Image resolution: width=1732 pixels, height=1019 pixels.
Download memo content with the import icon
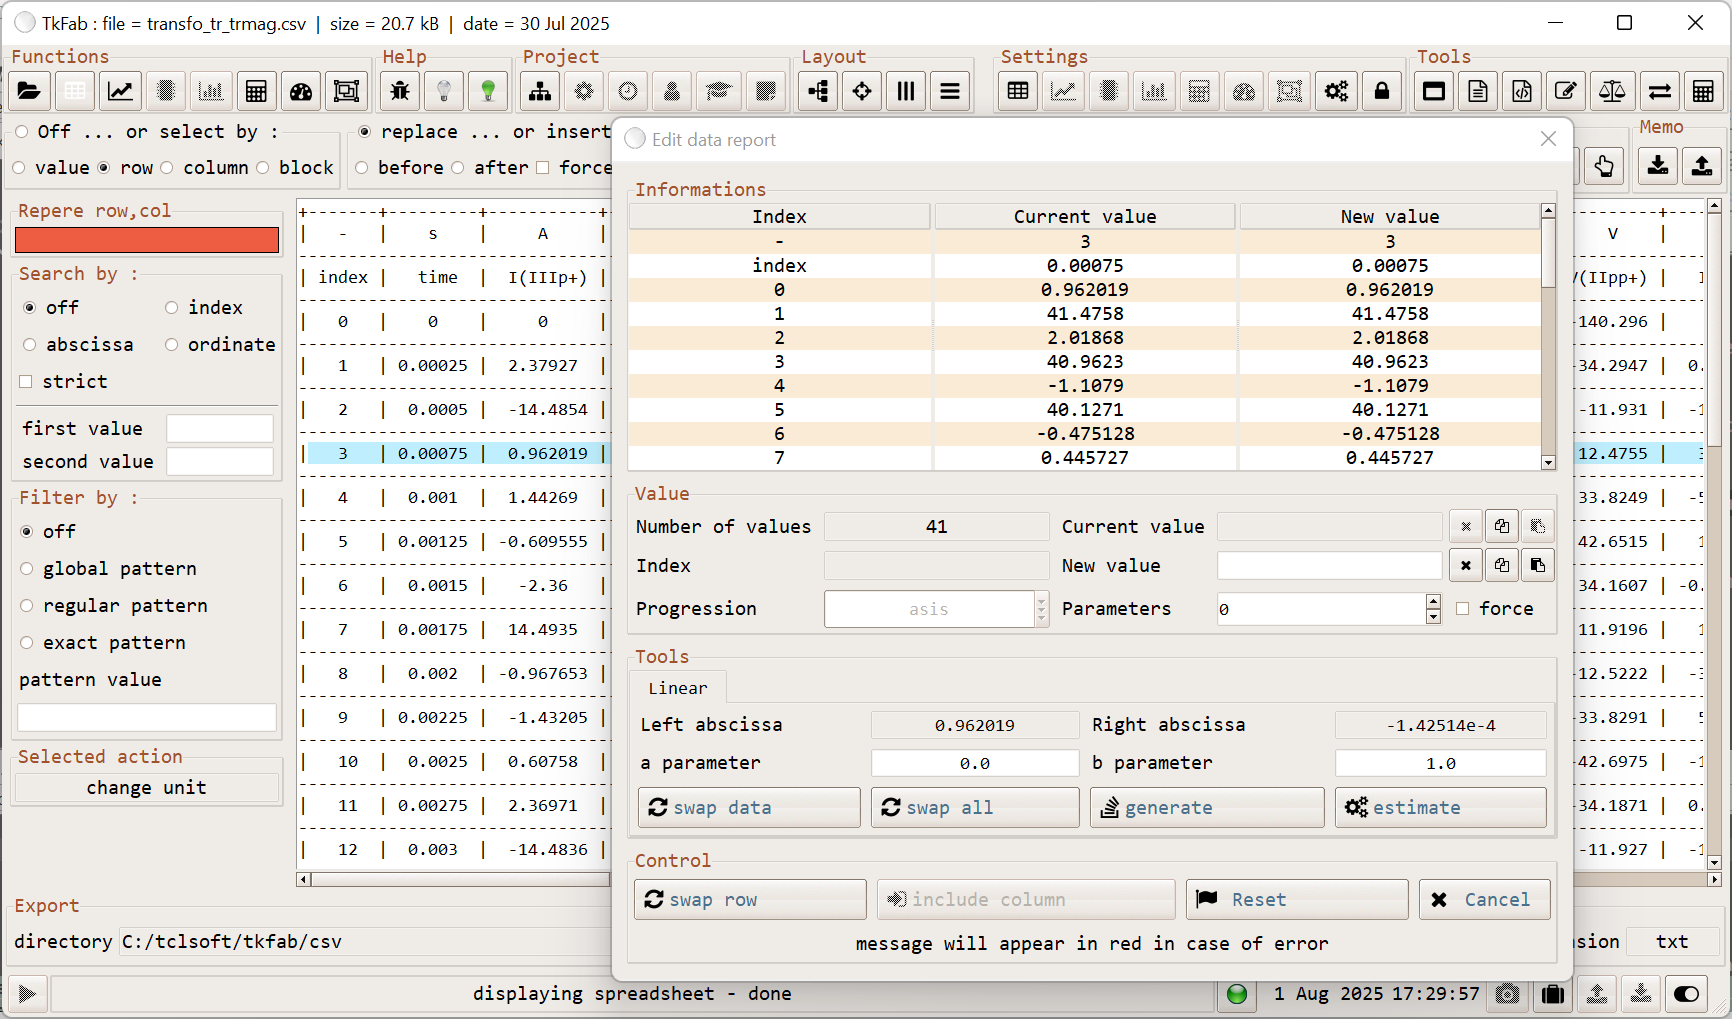click(1657, 166)
